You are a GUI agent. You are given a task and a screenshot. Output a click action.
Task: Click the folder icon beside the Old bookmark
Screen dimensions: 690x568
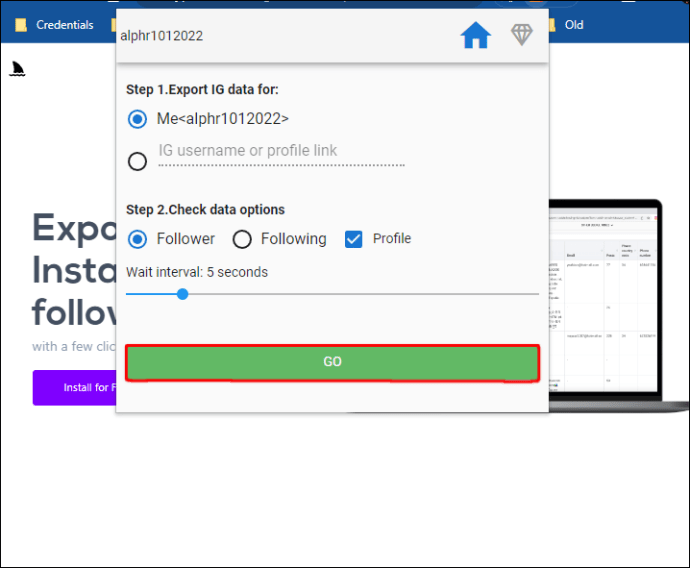coord(552,25)
